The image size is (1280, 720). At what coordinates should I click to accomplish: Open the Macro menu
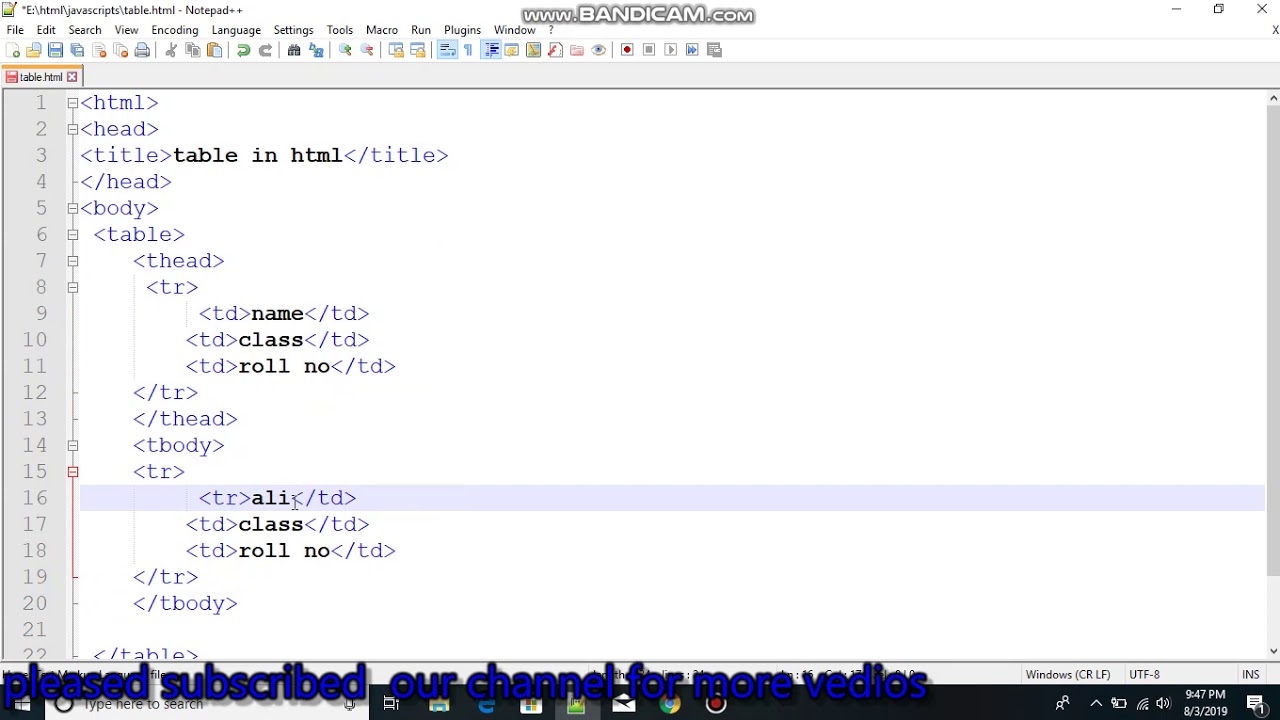click(x=382, y=30)
